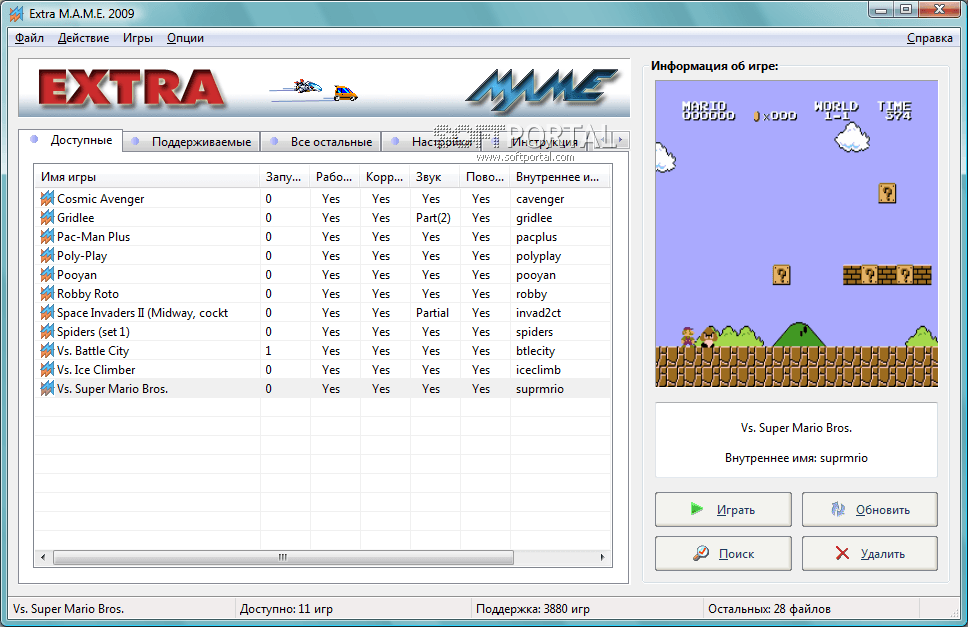Sort by the Рабо... column header

pyautogui.click(x=335, y=177)
